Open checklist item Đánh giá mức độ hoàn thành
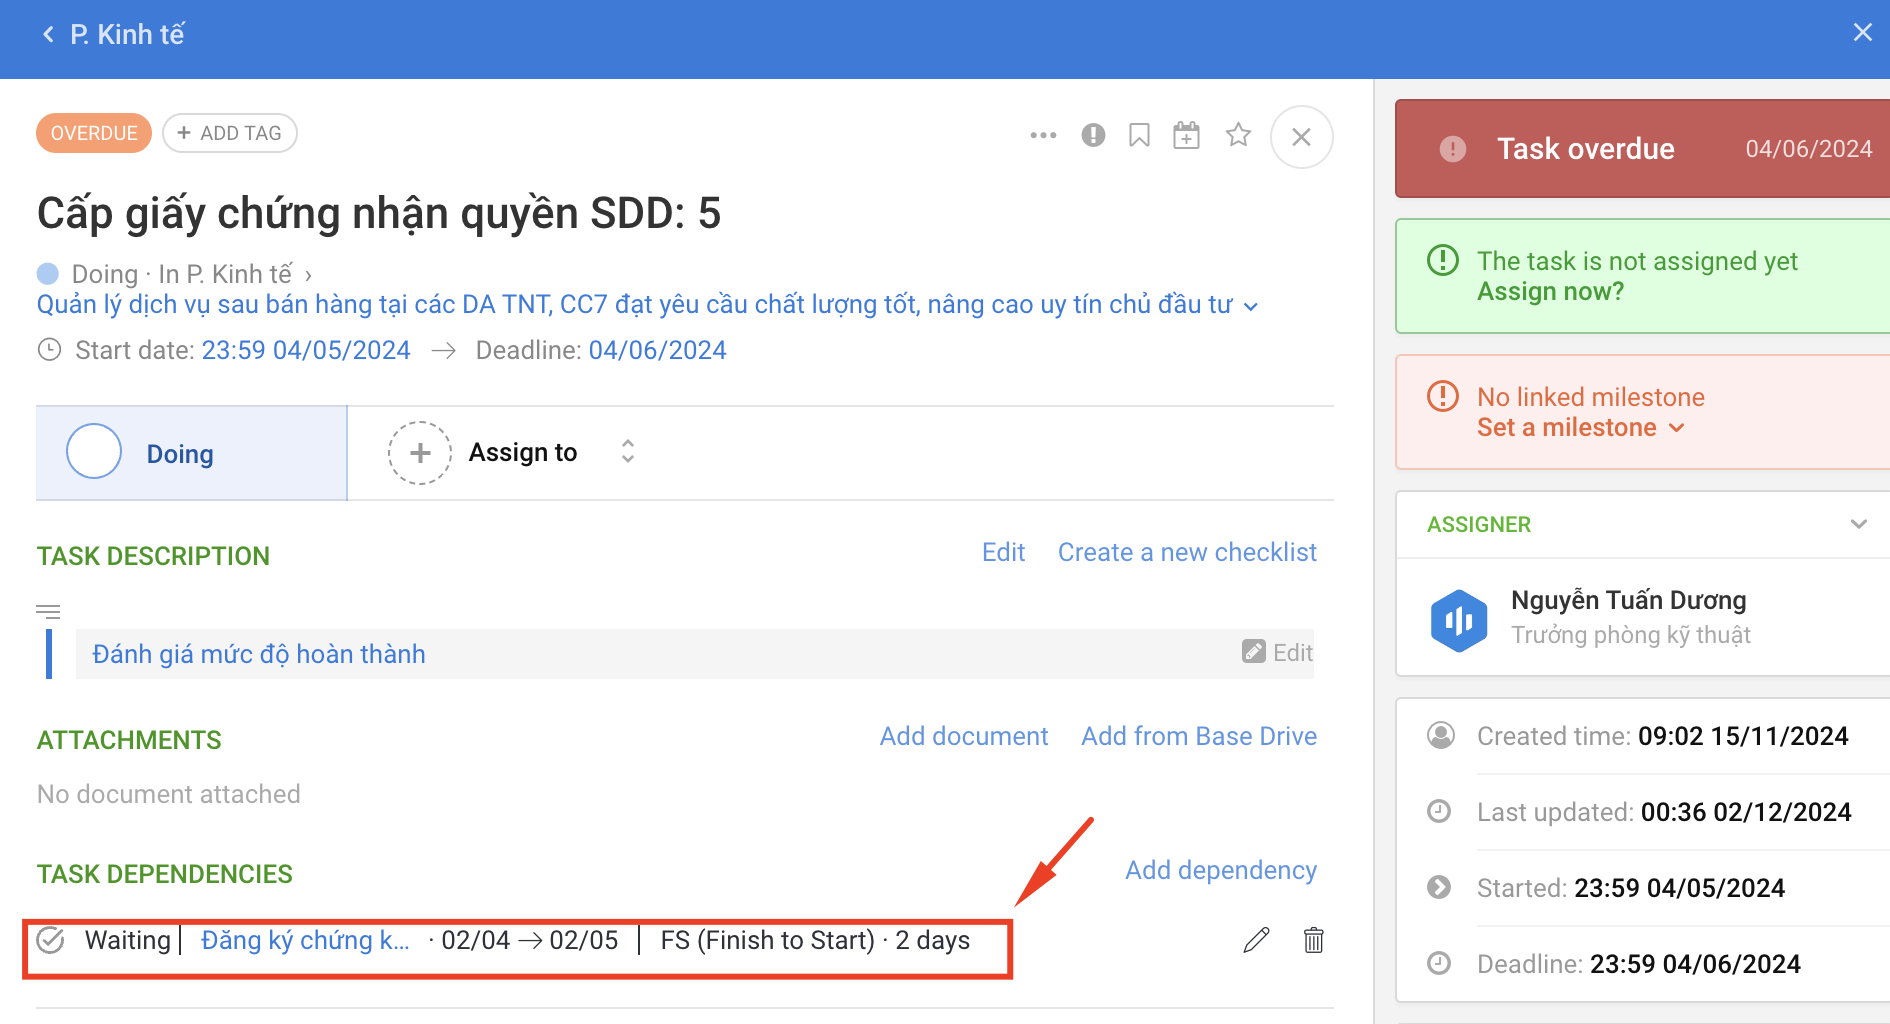 point(259,654)
